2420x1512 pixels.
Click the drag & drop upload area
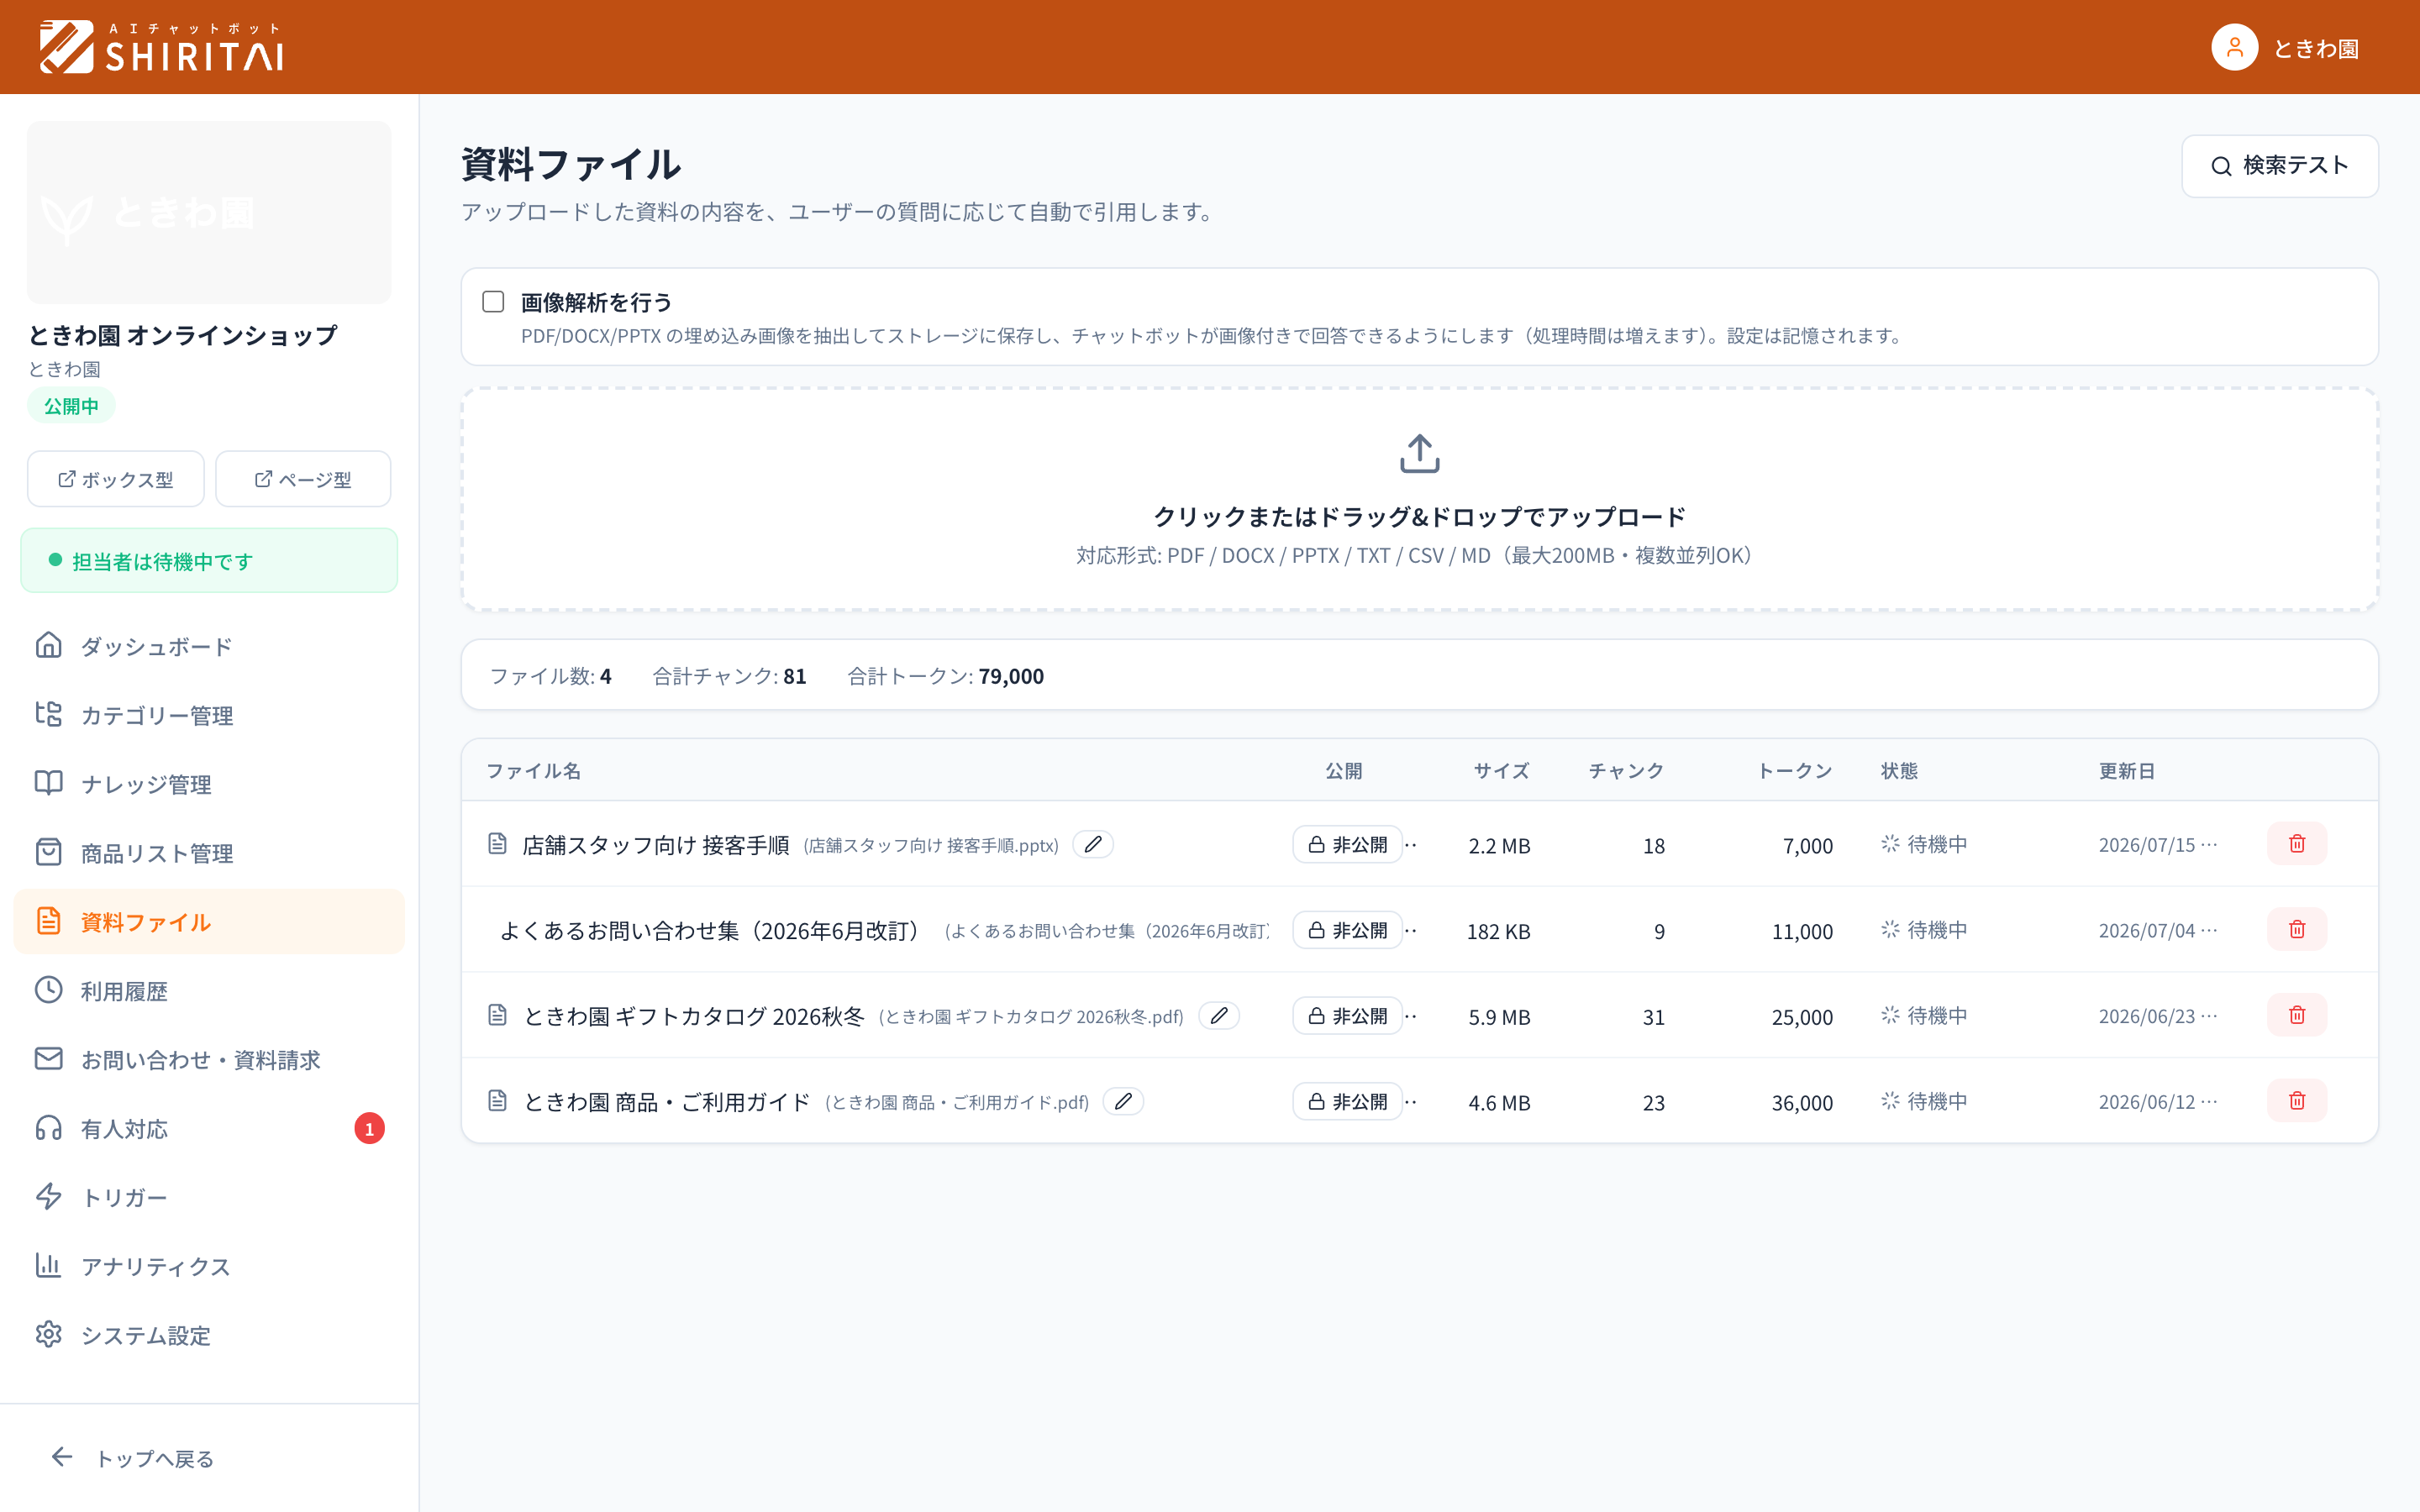click(1419, 499)
